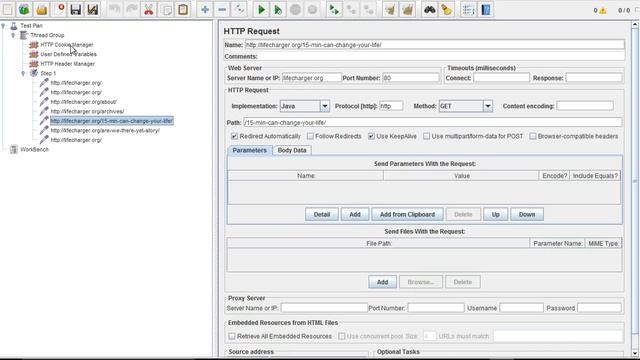The width and height of the screenshot is (640, 360).
Task: Click the Clear results icon
Action: 391,9
